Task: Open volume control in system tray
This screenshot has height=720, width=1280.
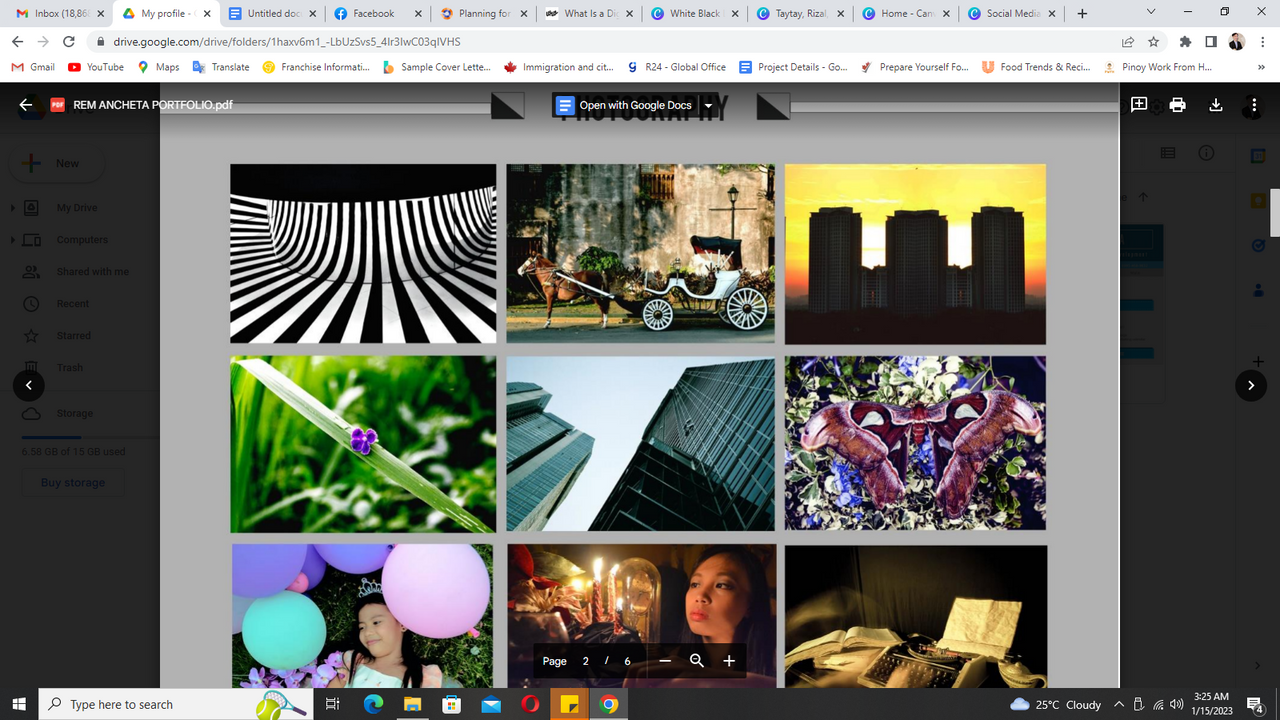Action: tap(1176, 705)
